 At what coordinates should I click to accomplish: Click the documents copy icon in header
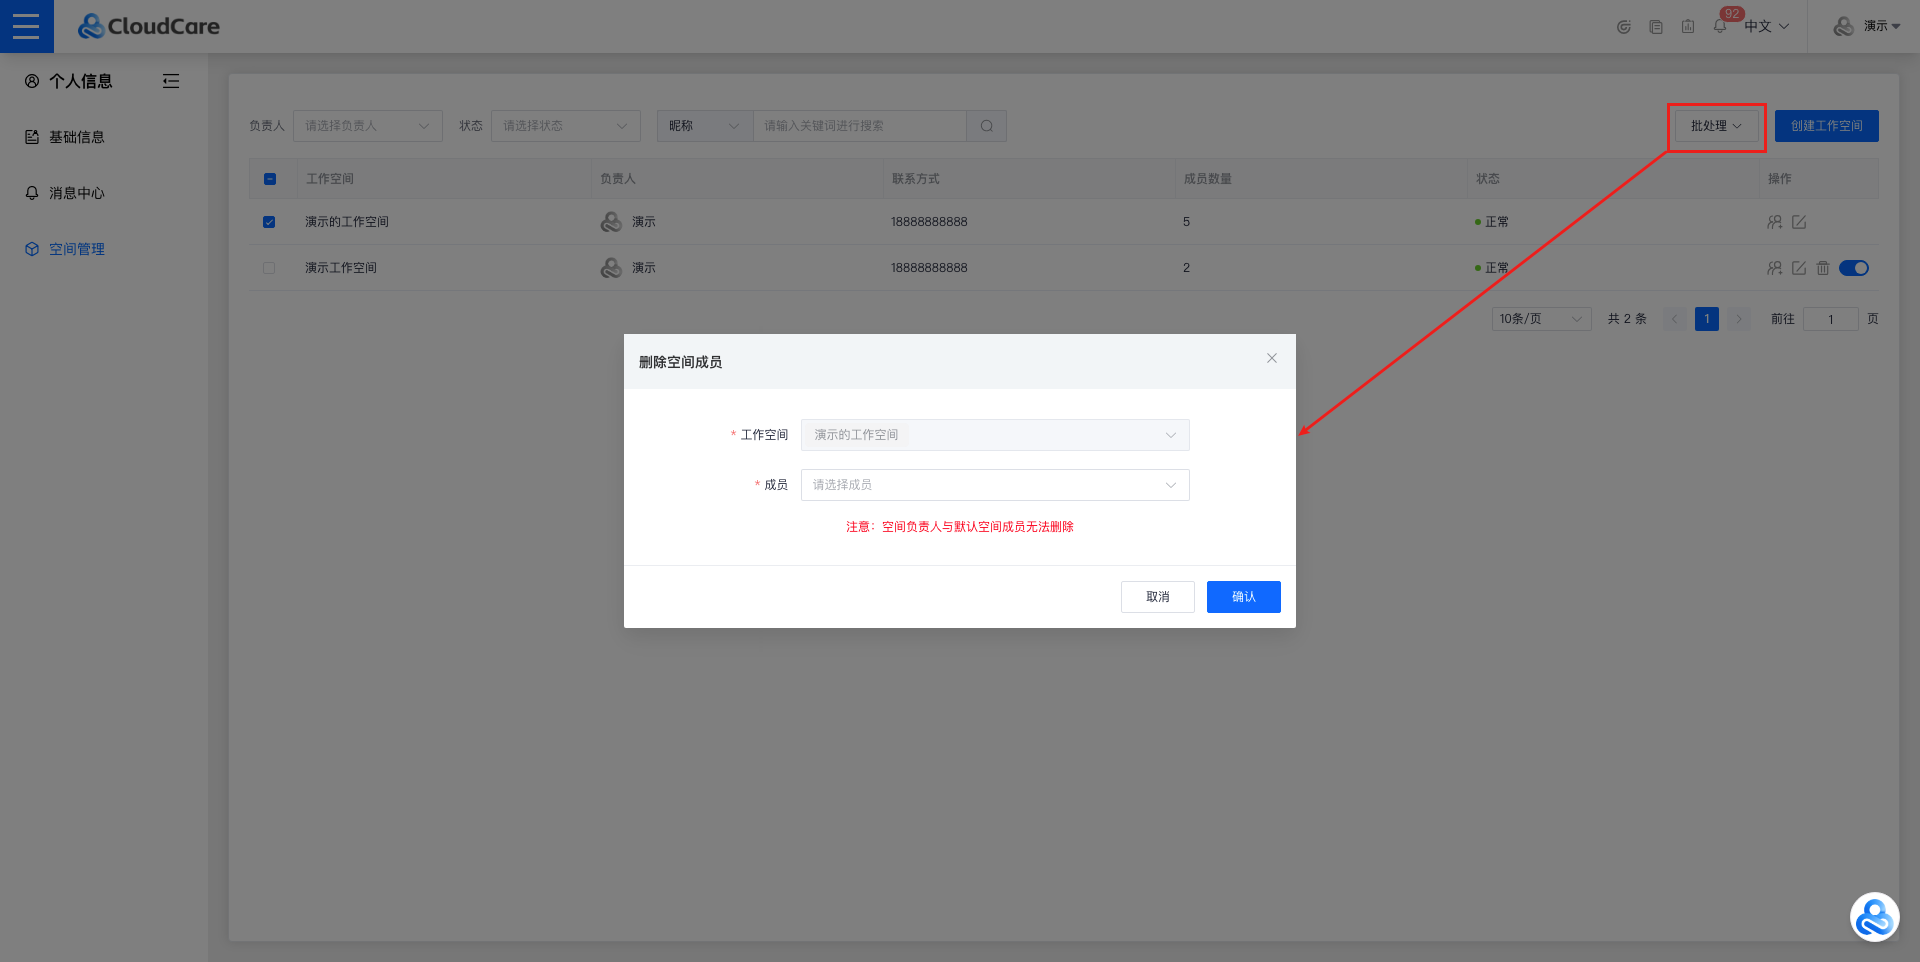(1656, 27)
